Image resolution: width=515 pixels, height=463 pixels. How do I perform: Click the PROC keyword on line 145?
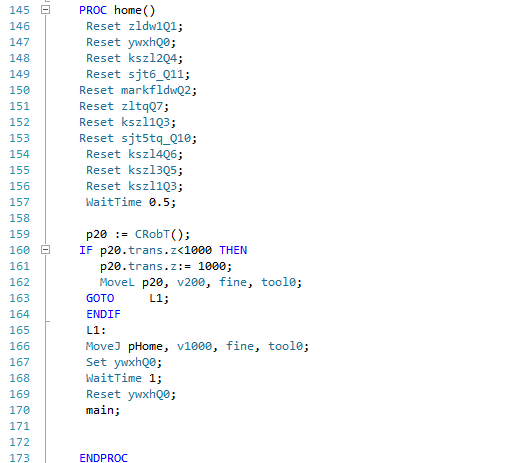click(x=93, y=10)
